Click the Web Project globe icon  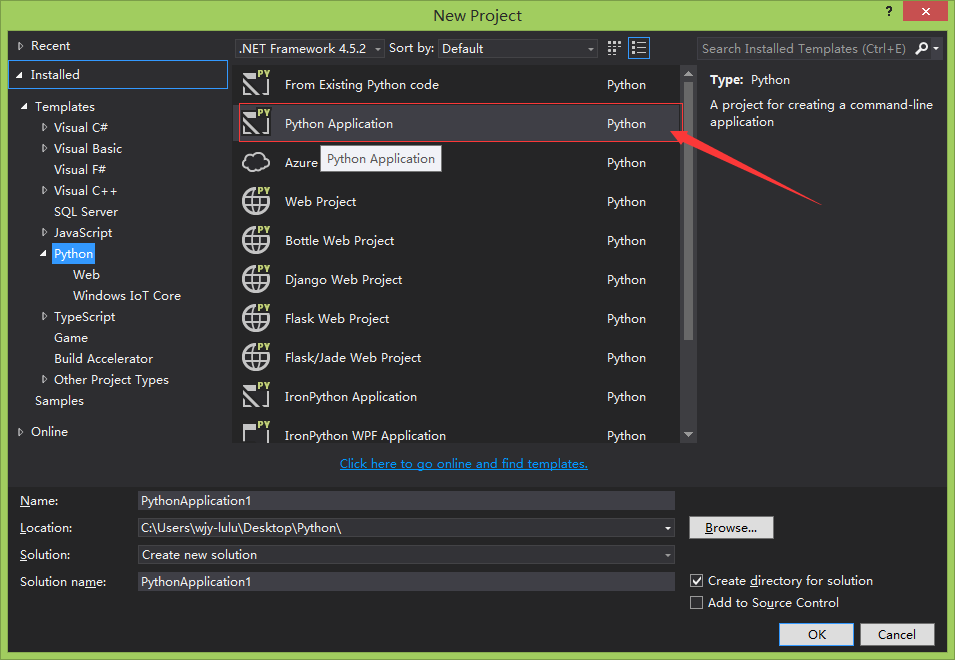(x=256, y=200)
